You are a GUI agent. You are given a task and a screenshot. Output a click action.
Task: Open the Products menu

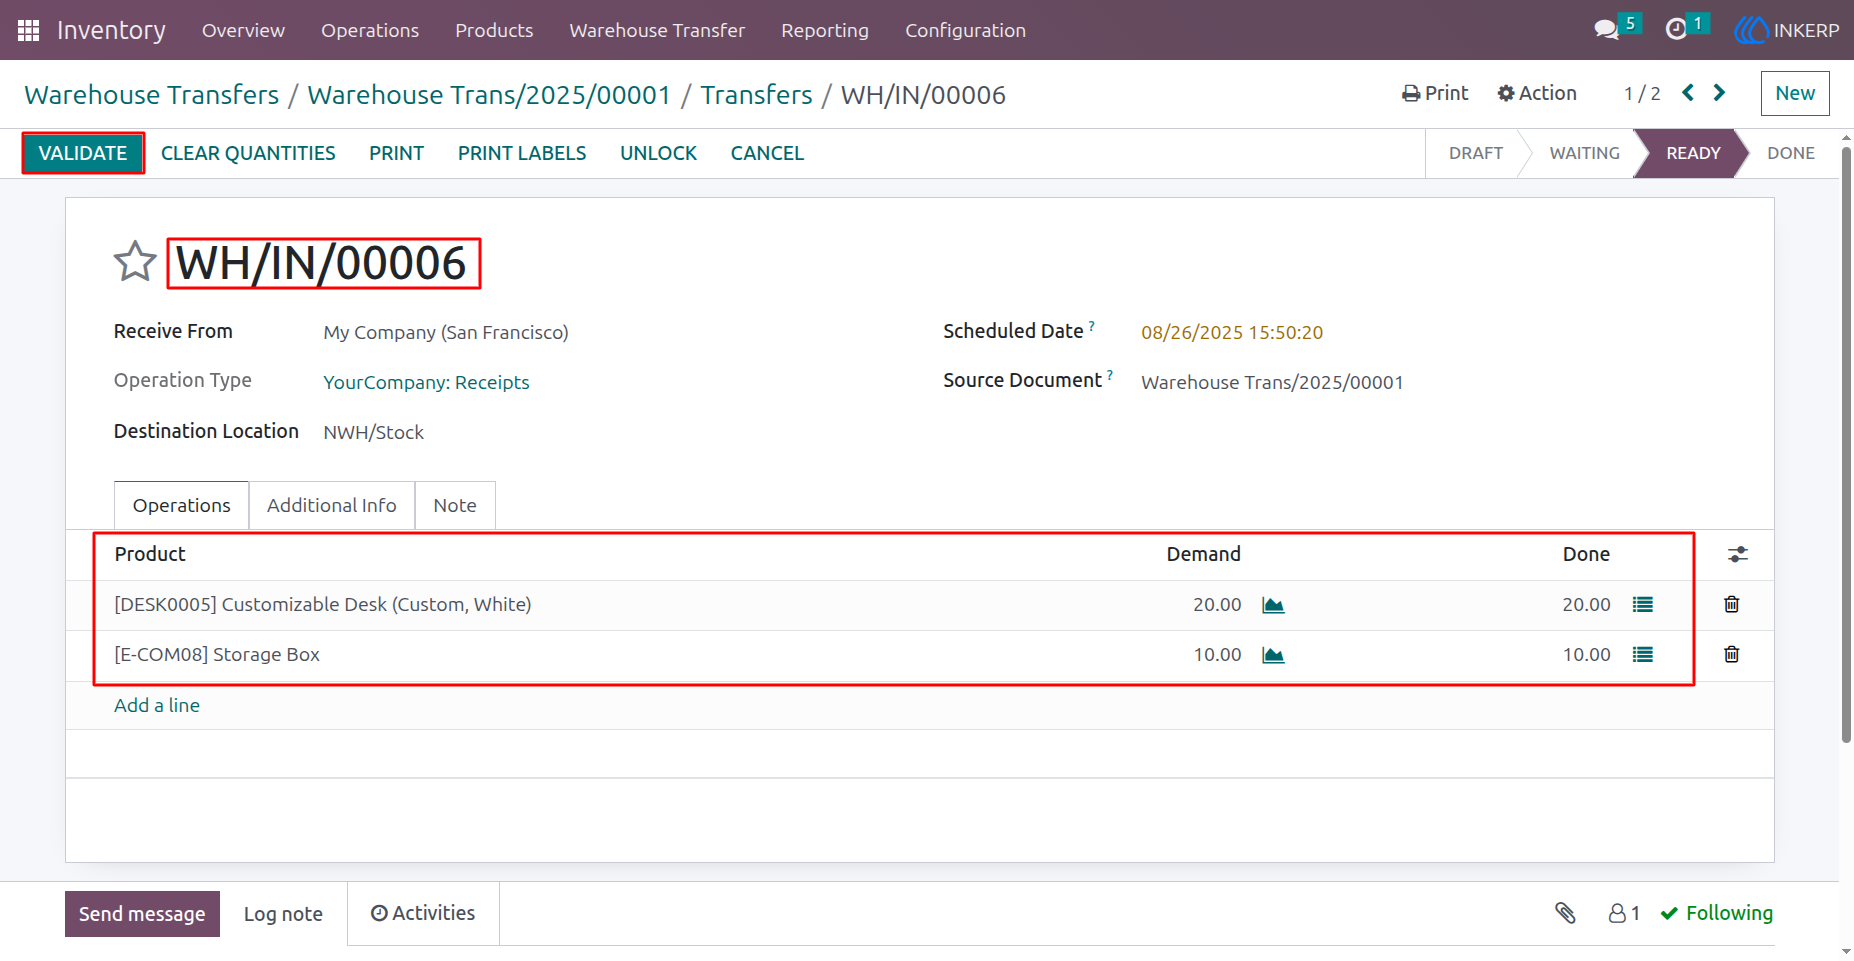coord(494,30)
